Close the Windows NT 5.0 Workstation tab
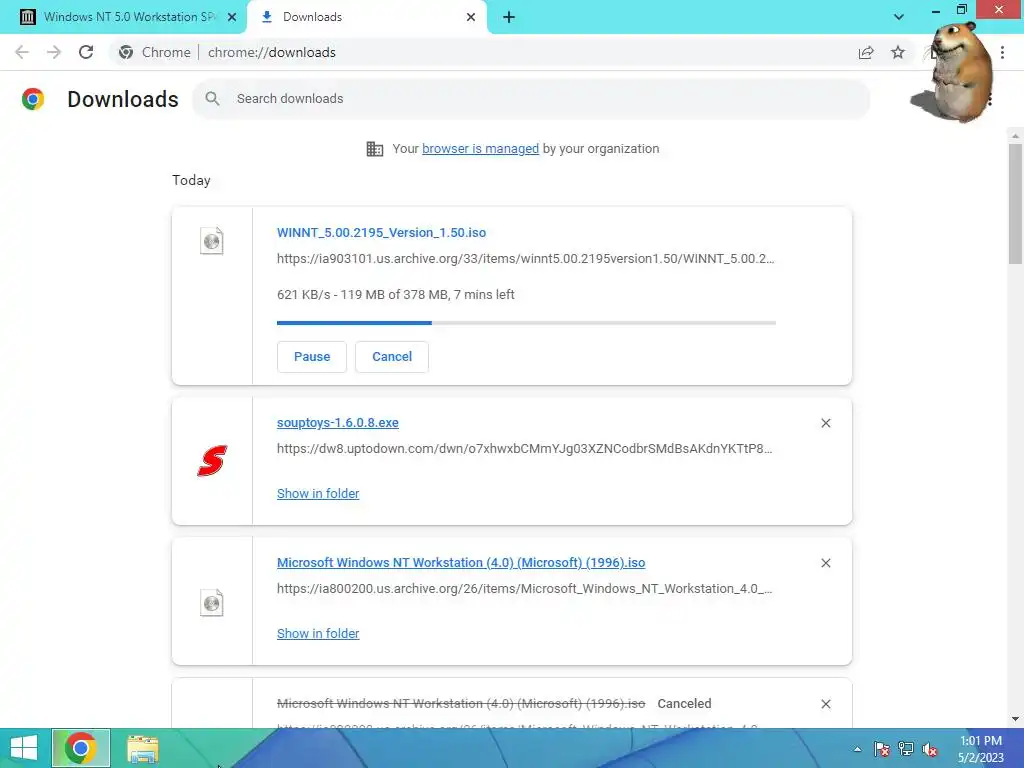 point(232,17)
